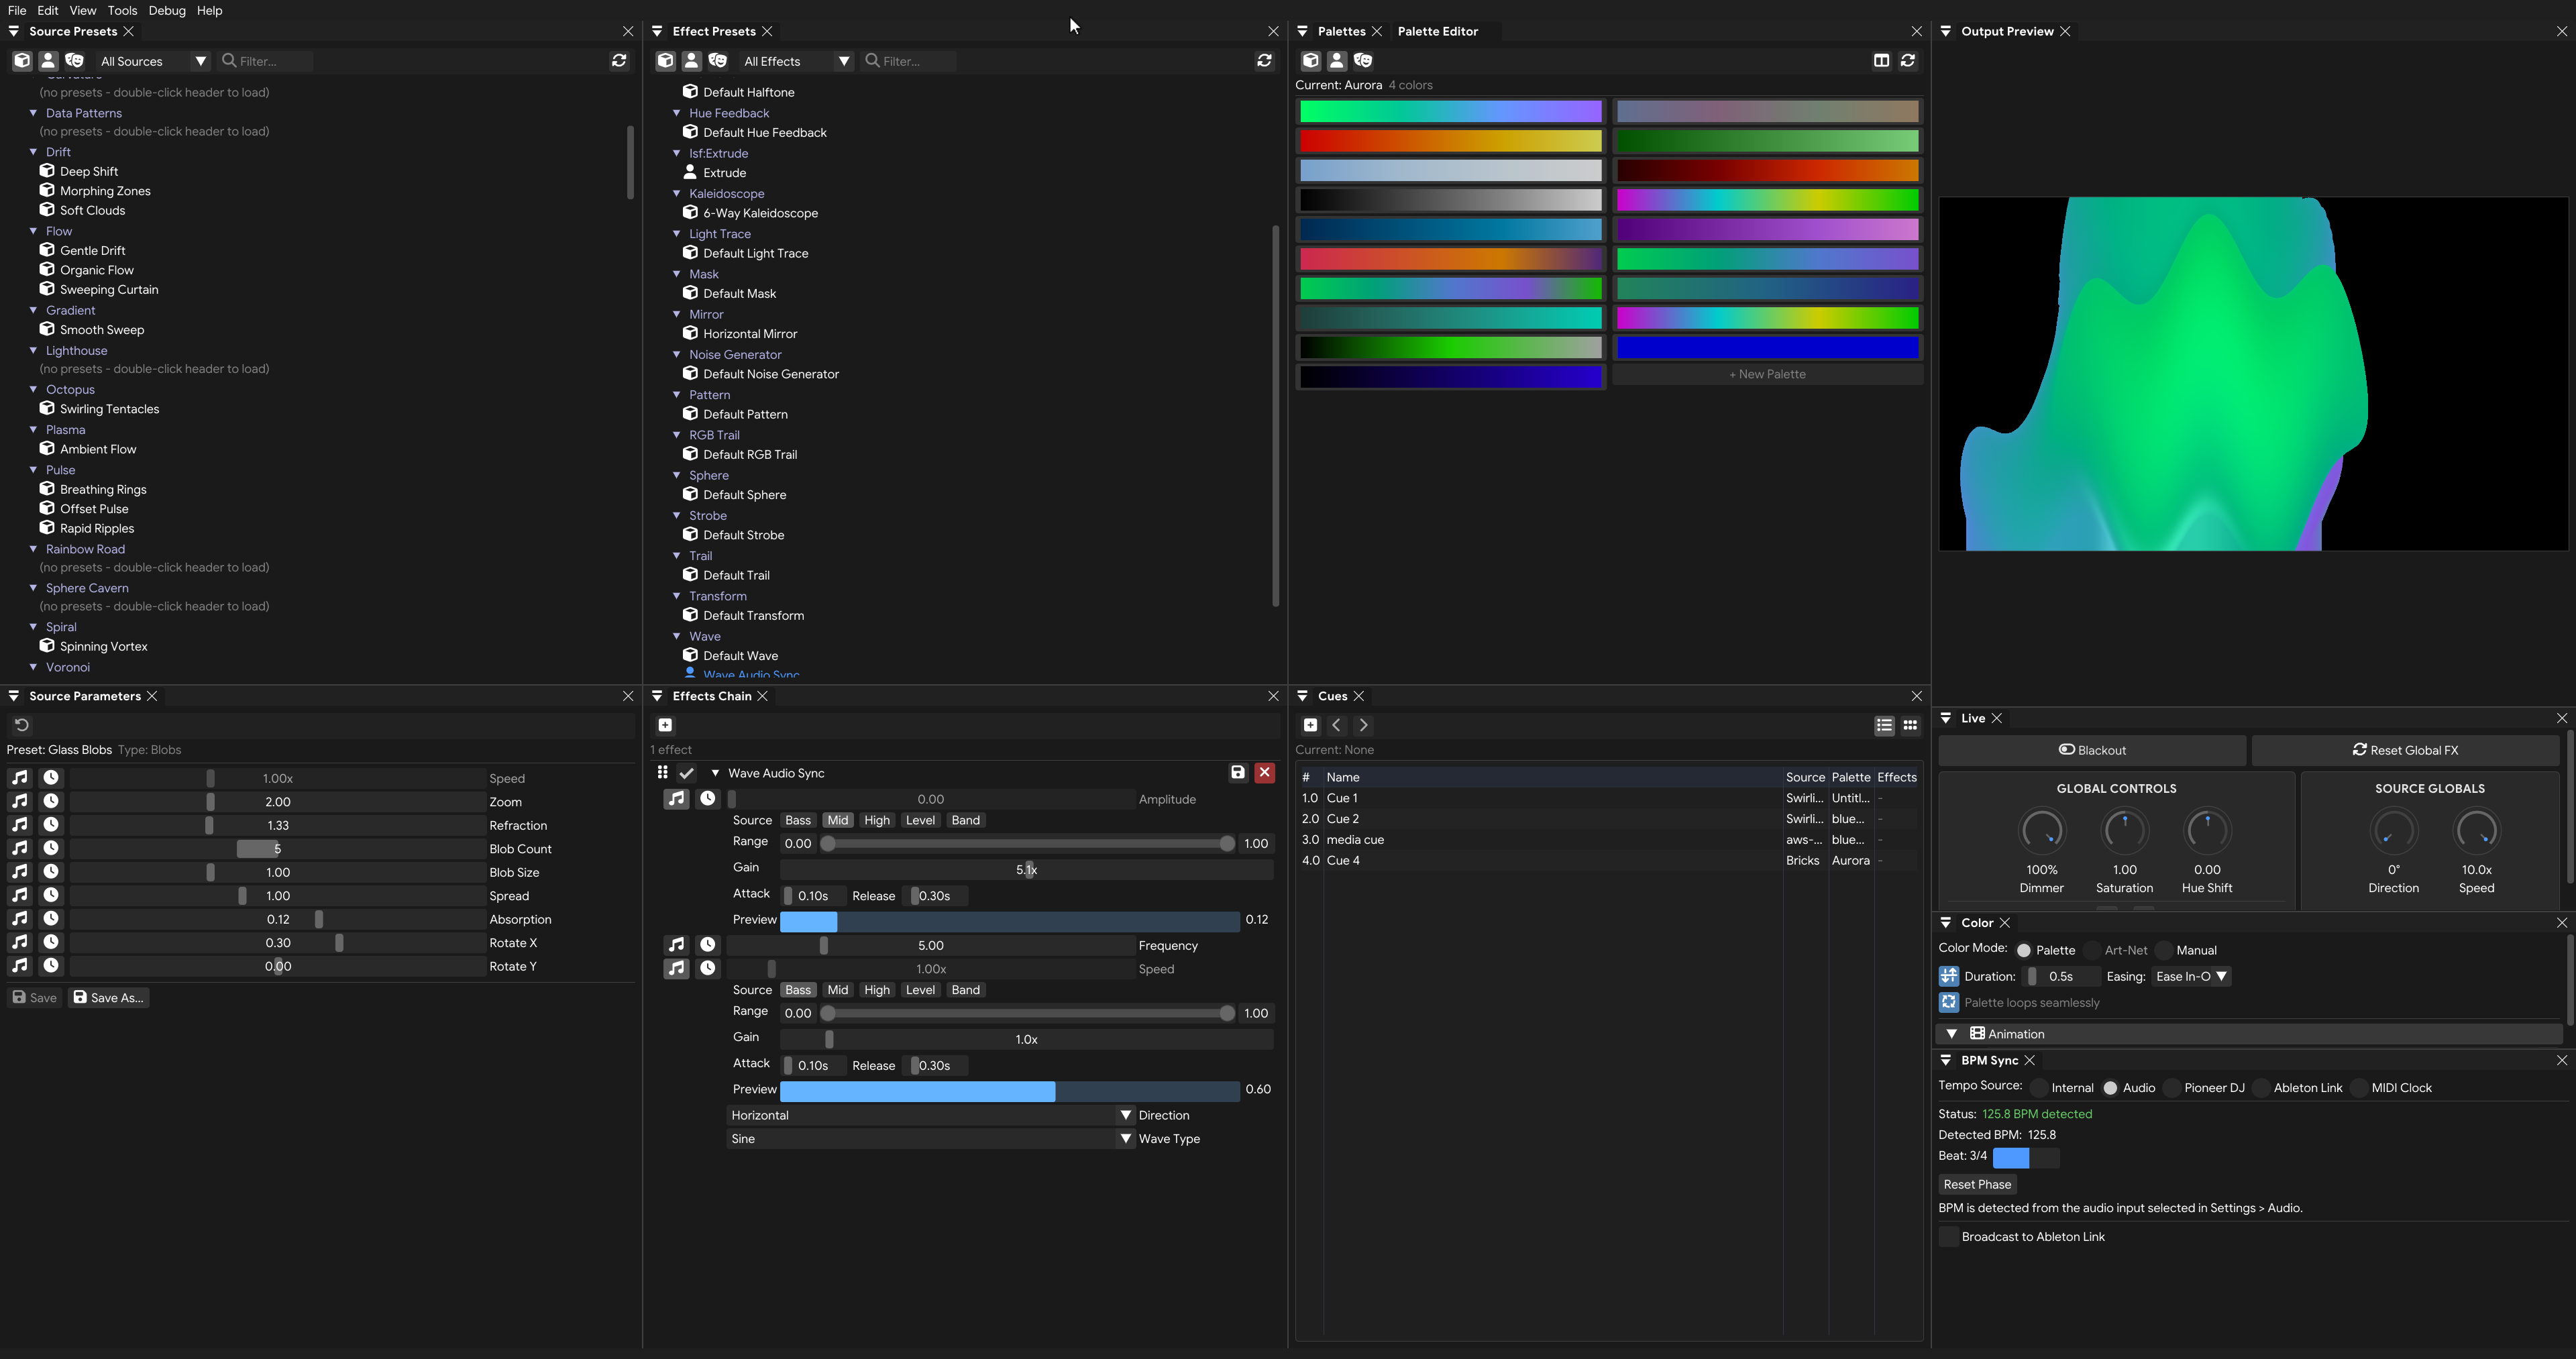Select Art-Net color mode

[x=2116, y=950]
